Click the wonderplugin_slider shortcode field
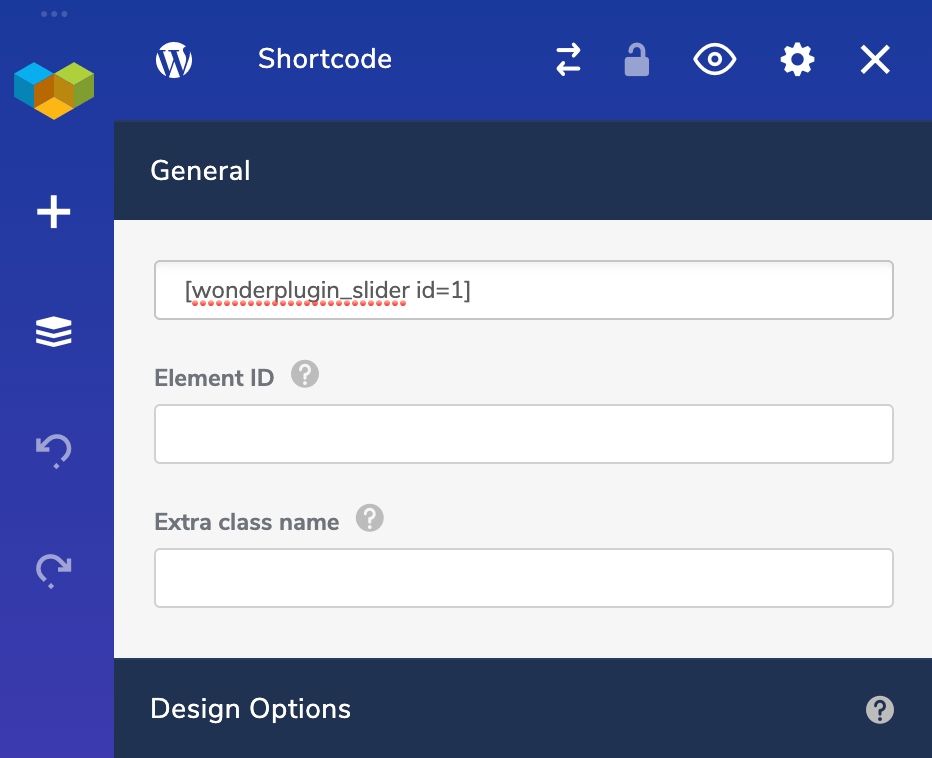Screen dimensions: 932x758 [523, 290]
